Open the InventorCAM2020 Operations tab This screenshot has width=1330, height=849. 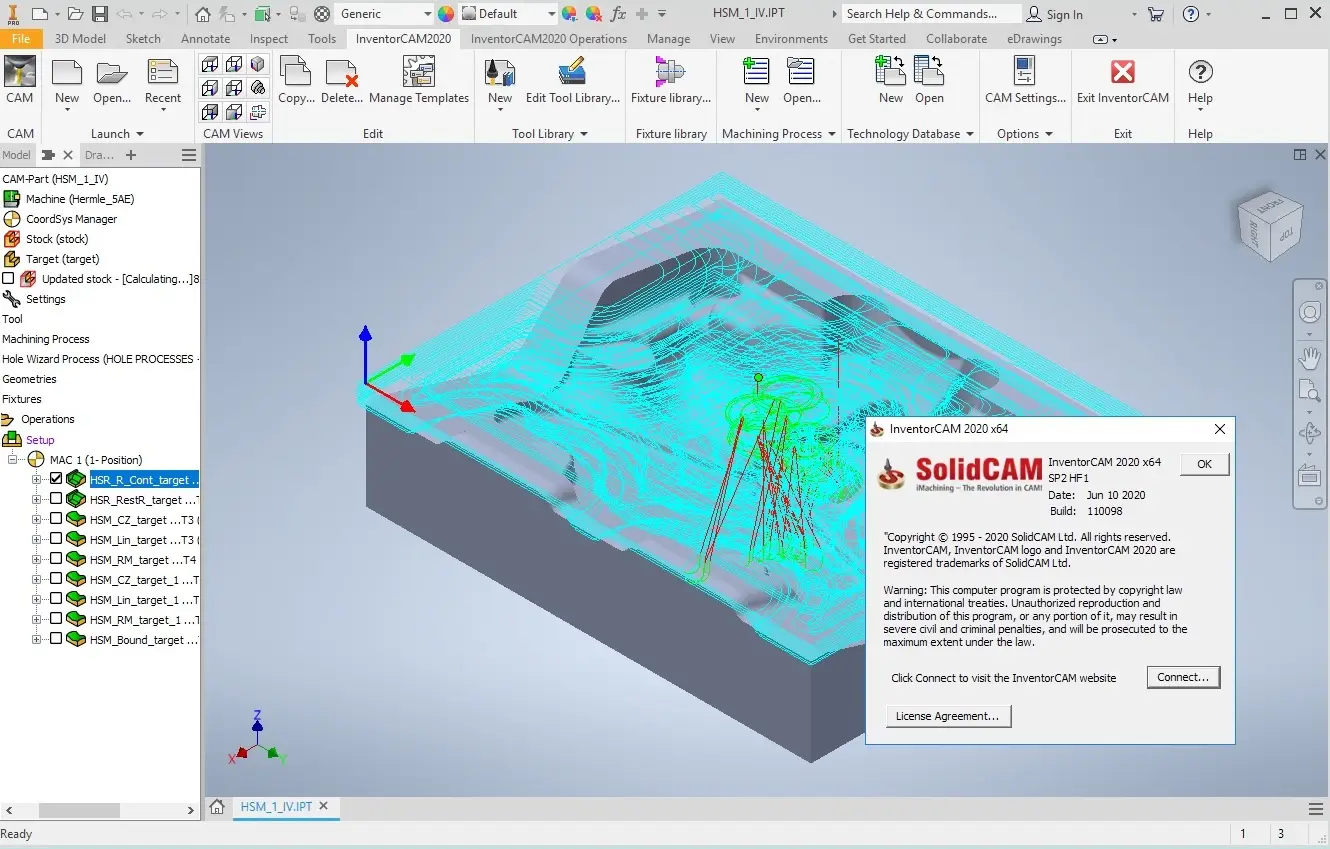549,39
